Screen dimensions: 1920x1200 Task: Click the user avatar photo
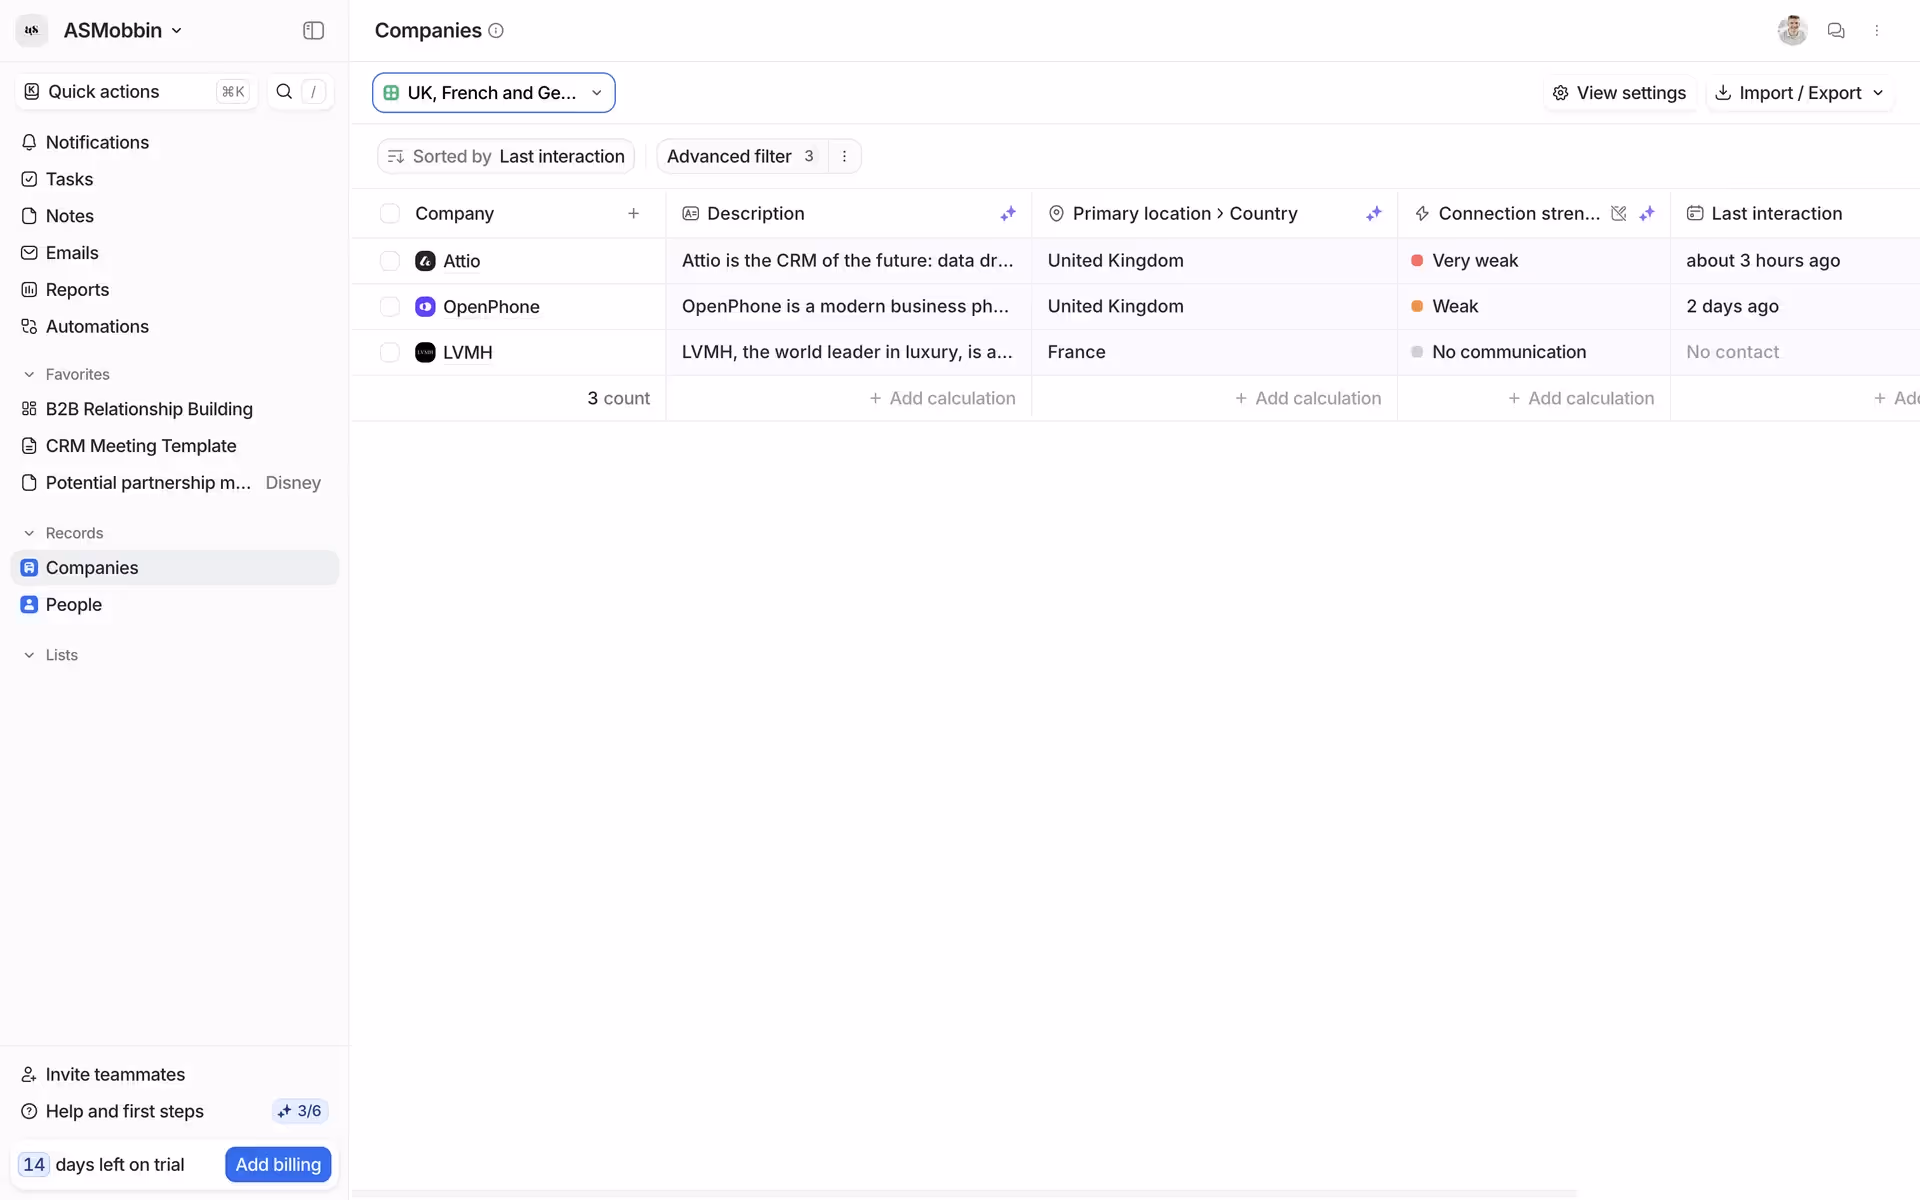(1791, 31)
